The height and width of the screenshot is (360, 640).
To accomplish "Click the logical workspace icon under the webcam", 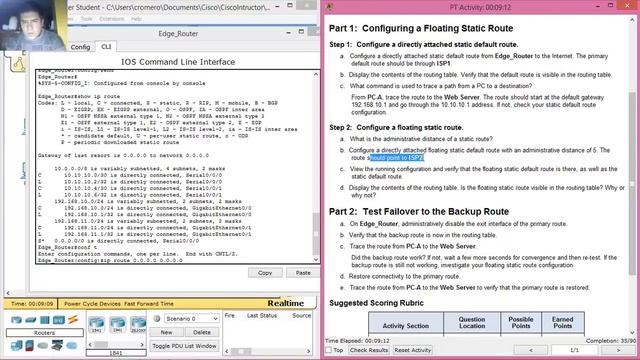I will (x=18, y=63).
